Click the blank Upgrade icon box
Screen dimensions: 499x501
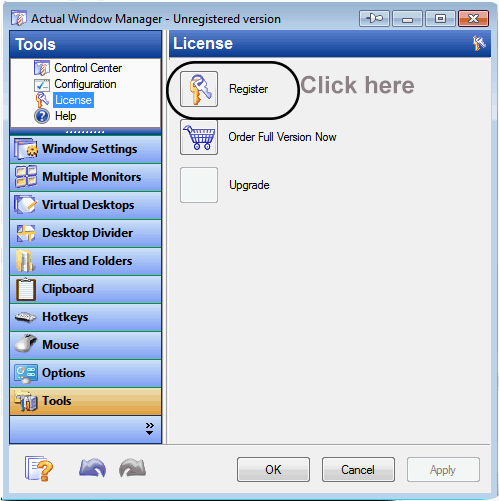tap(199, 185)
